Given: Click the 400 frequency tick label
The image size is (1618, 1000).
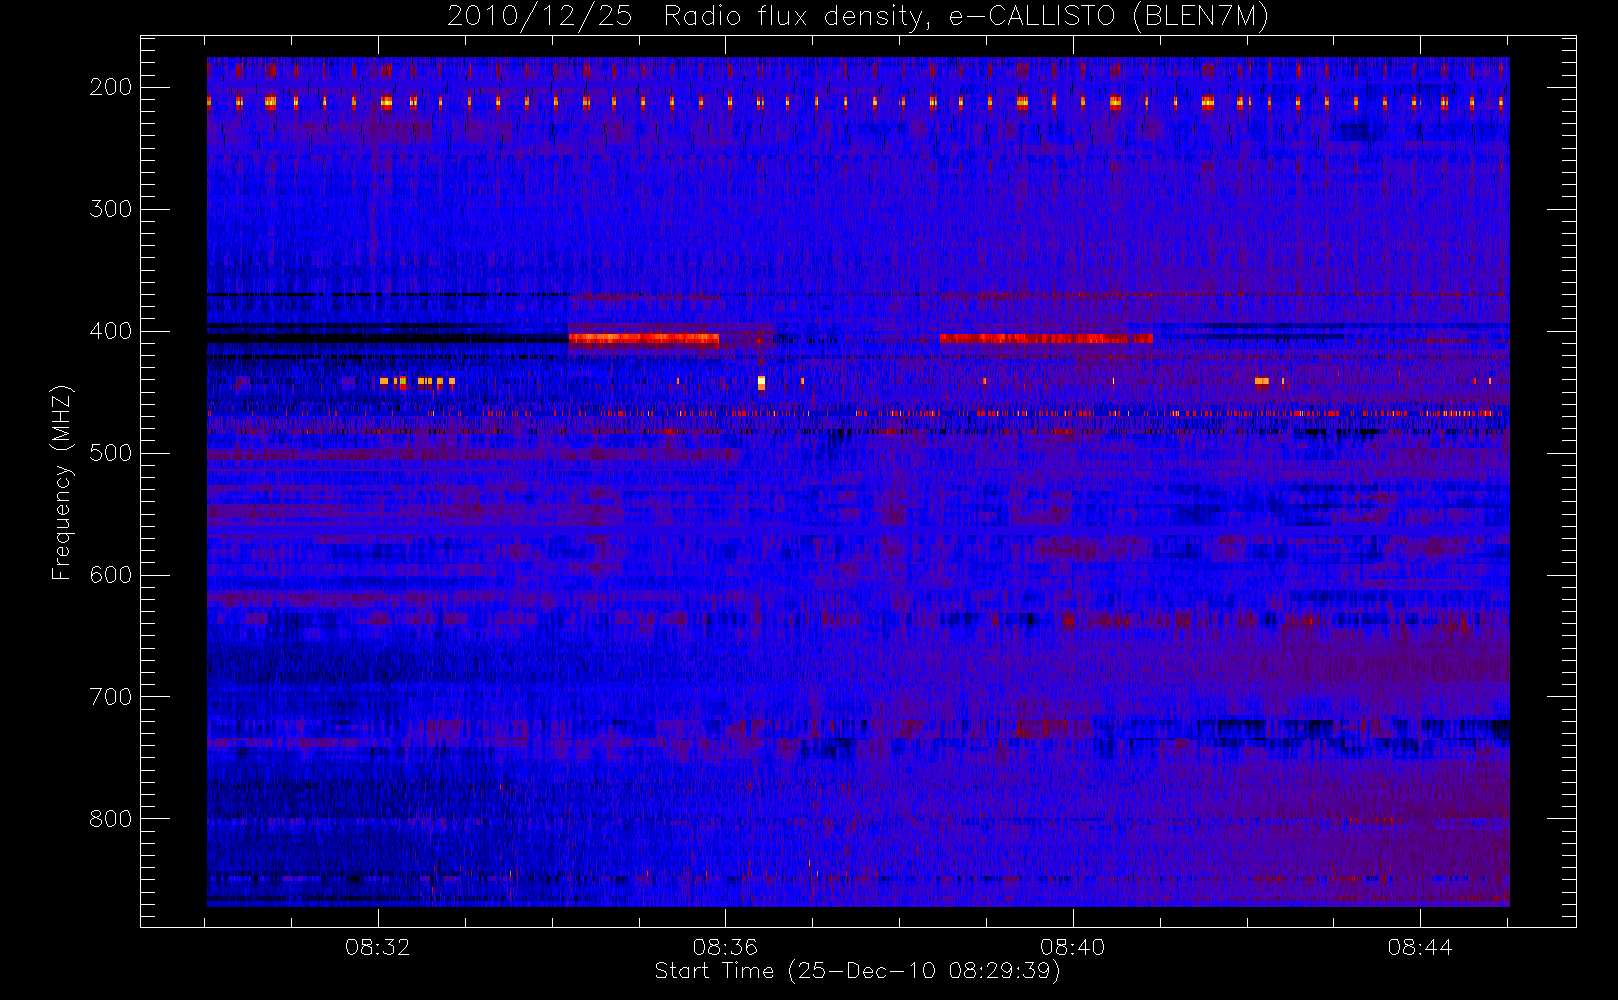Looking at the screenshot, I should (111, 331).
